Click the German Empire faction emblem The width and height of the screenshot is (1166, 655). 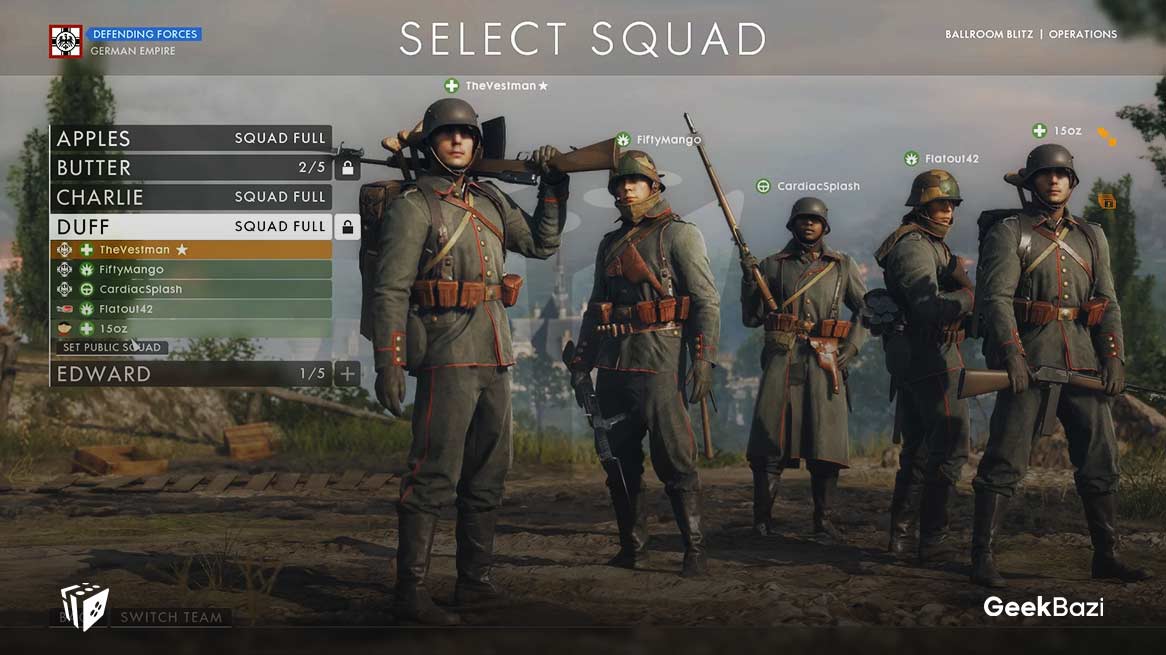click(65, 41)
